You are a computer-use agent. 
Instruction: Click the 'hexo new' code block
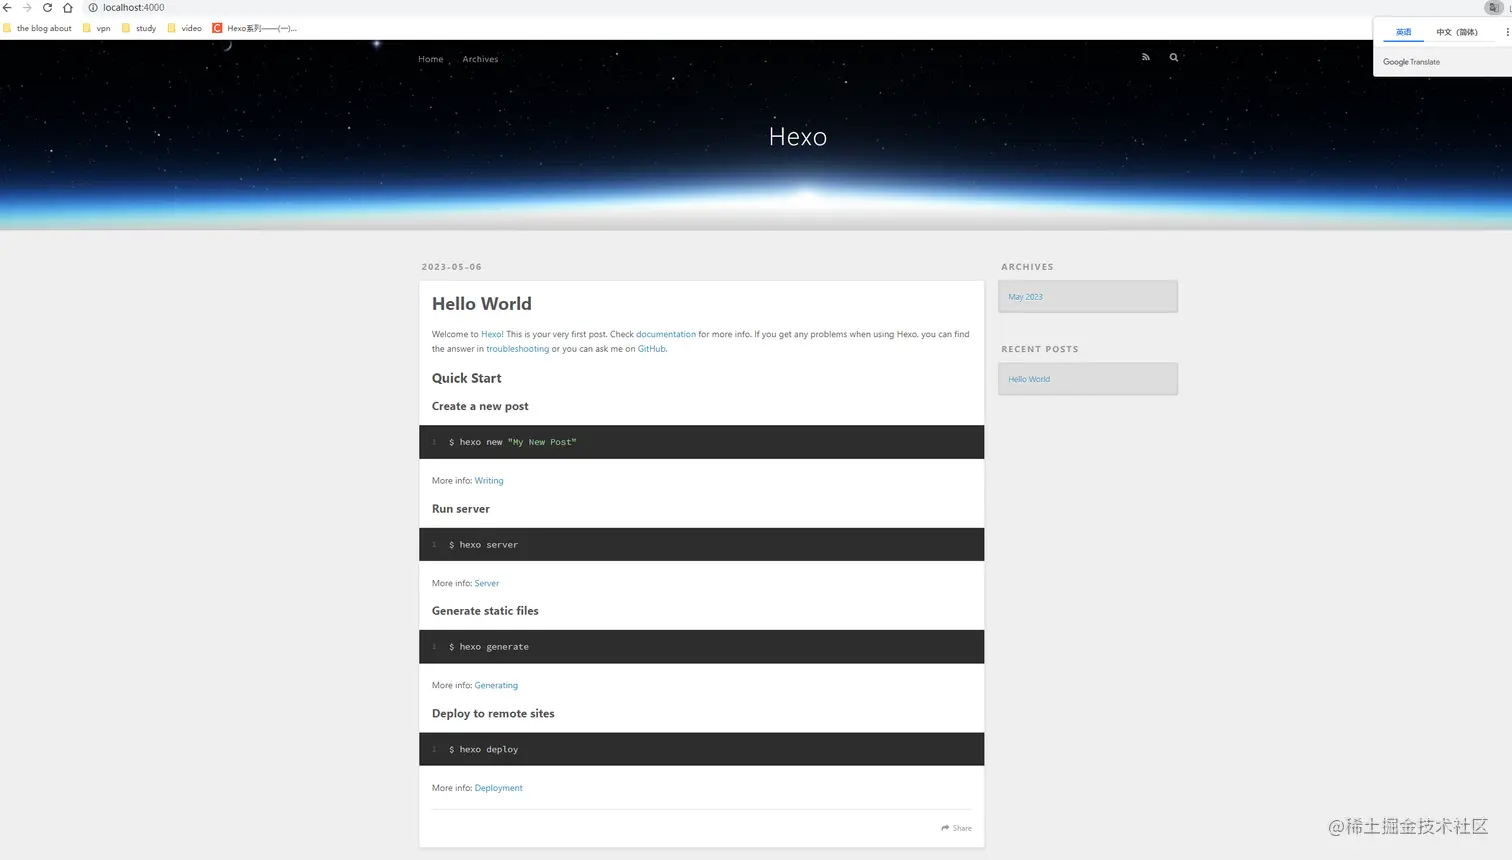pos(701,442)
